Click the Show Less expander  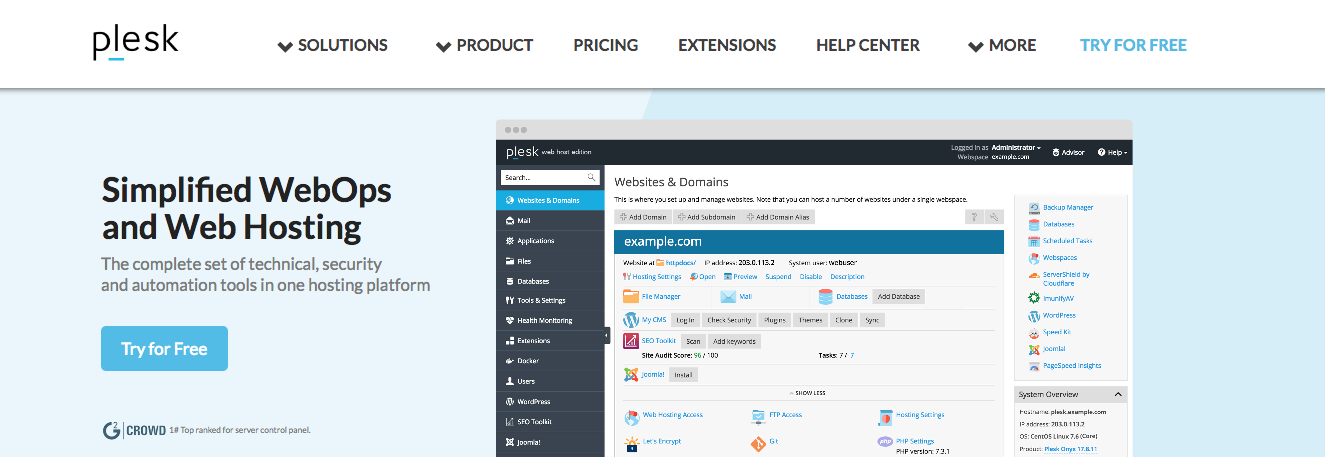click(808, 393)
